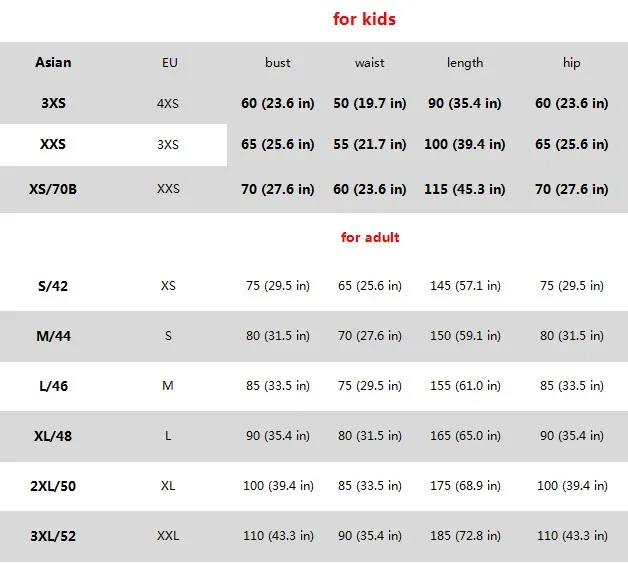Click the 'waist' column header
Viewport: 628px width, 563px height.
pyautogui.click(x=370, y=63)
